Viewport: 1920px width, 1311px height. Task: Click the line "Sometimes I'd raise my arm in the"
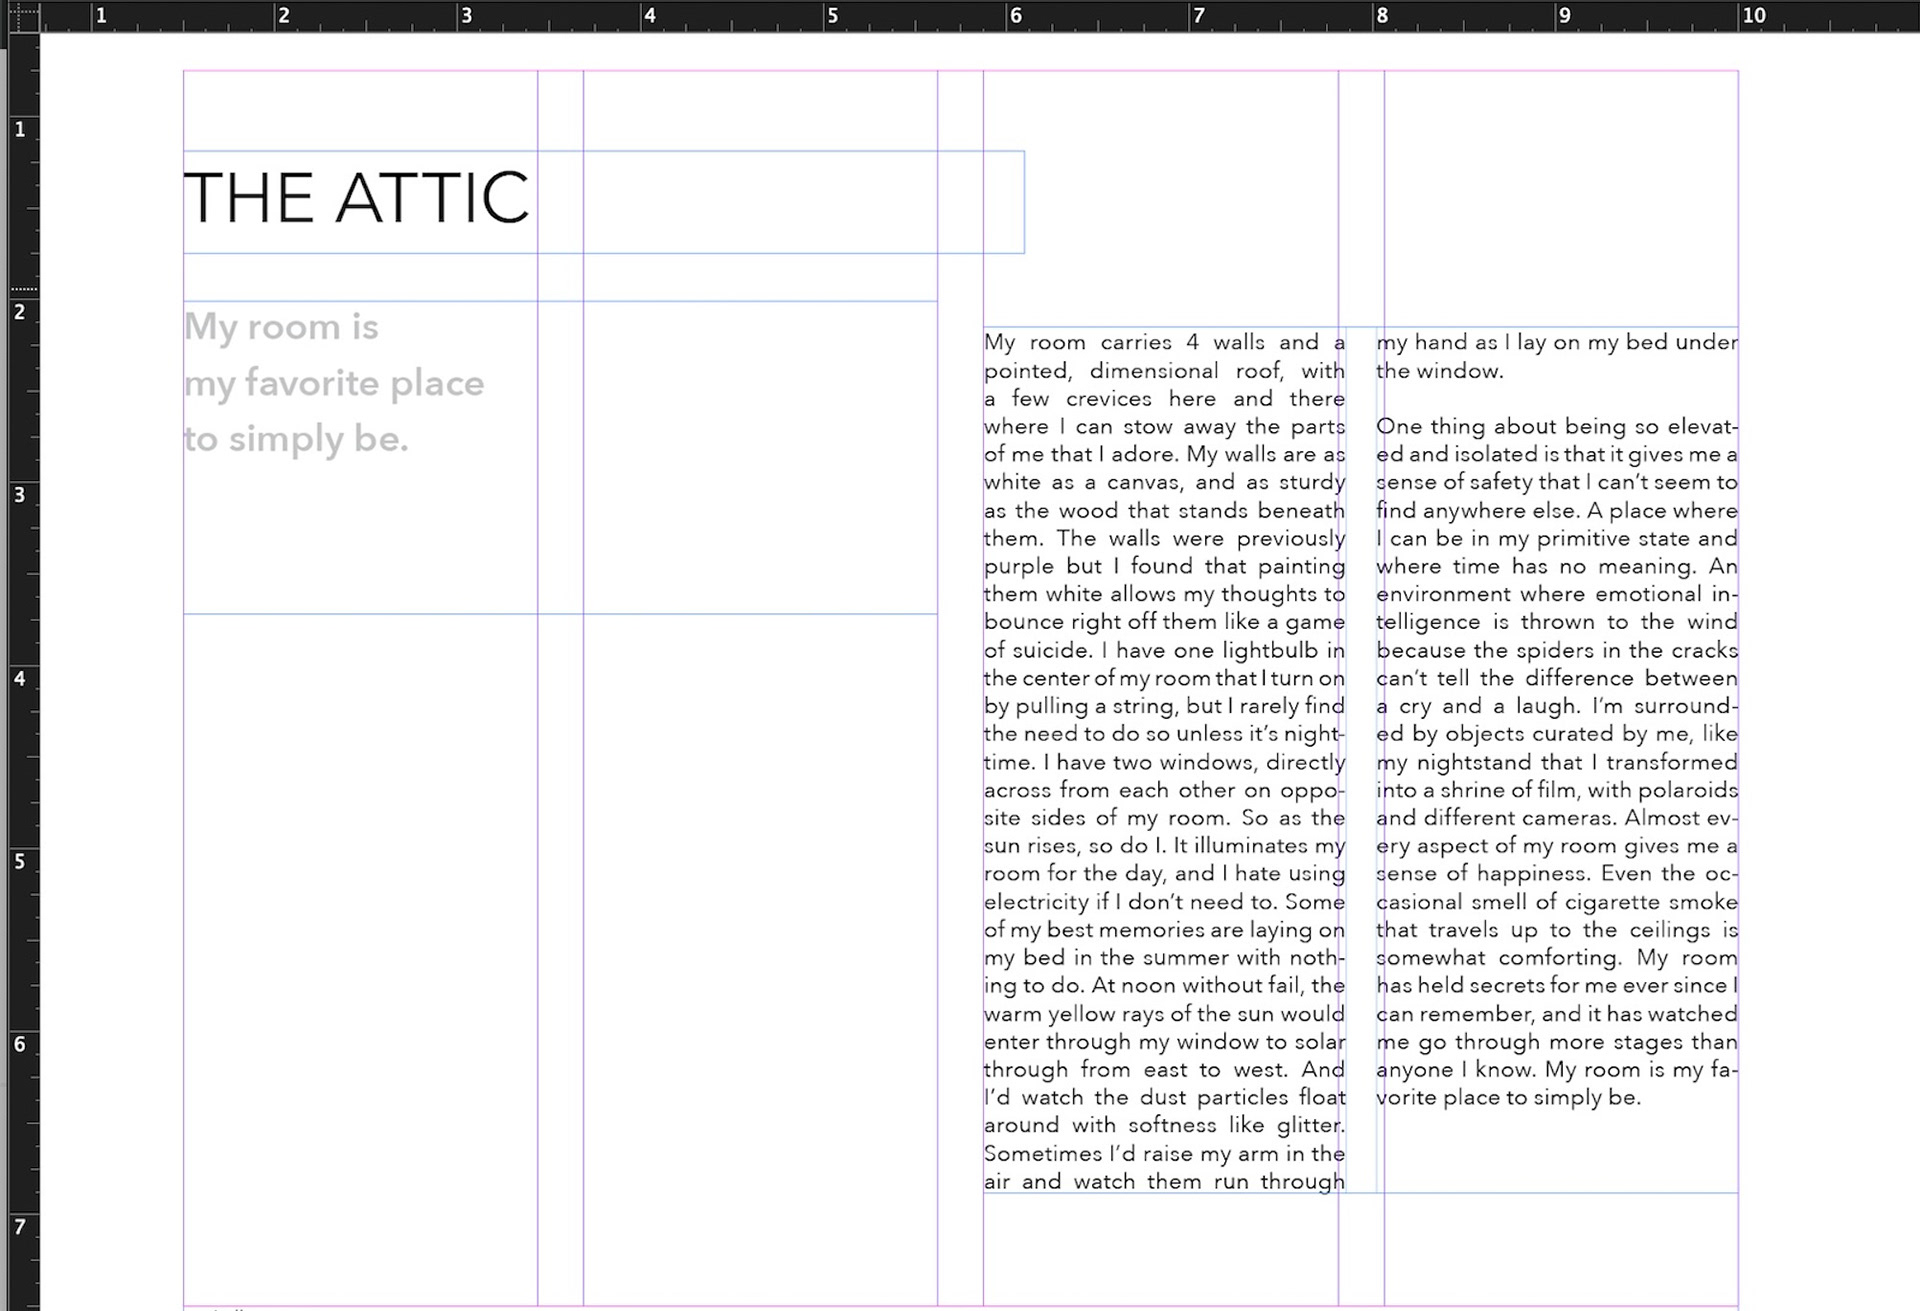coord(1164,1153)
